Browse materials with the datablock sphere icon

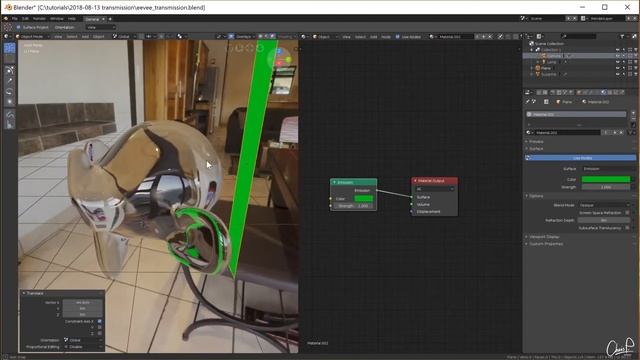(529, 133)
